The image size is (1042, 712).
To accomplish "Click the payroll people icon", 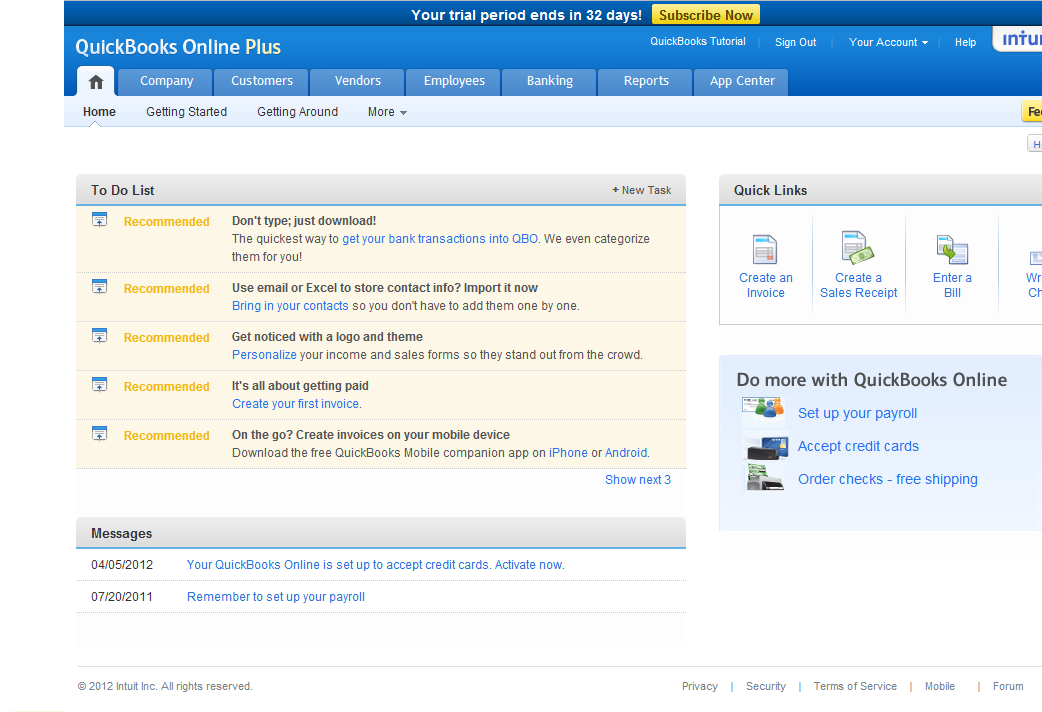I will pos(764,409).
